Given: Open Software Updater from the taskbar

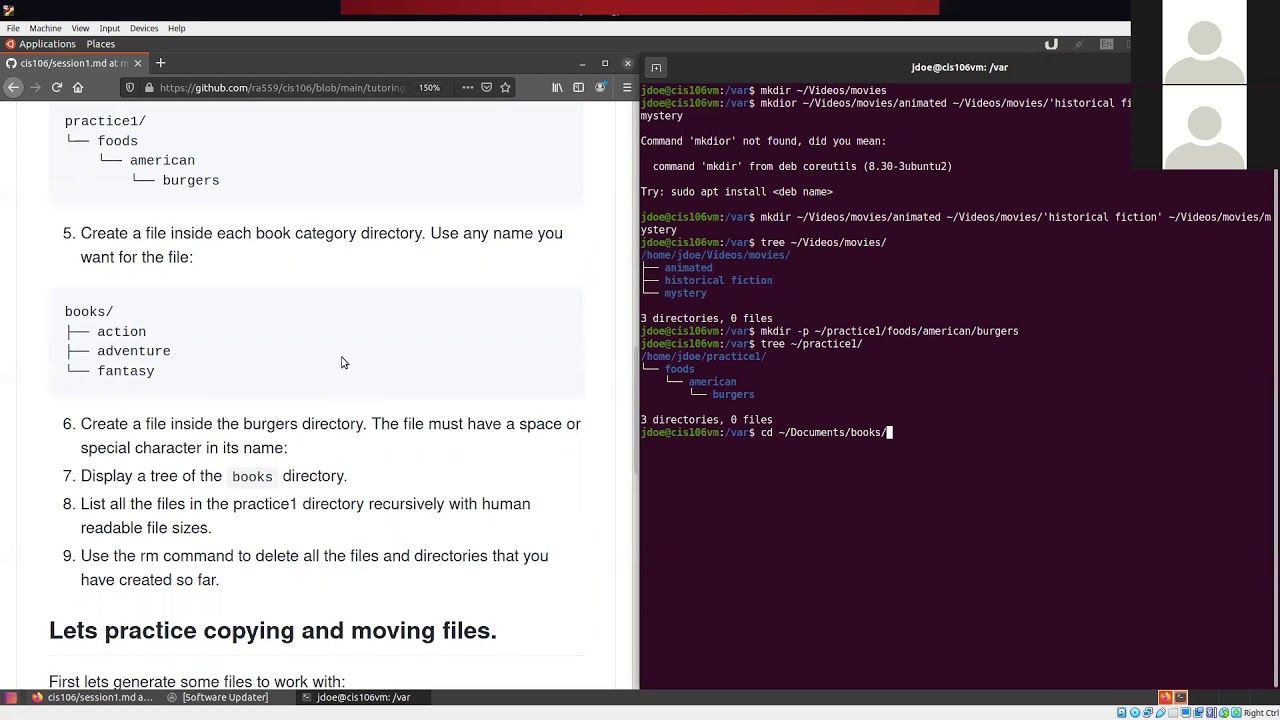Looking at the screenshot, I should 218,697.
